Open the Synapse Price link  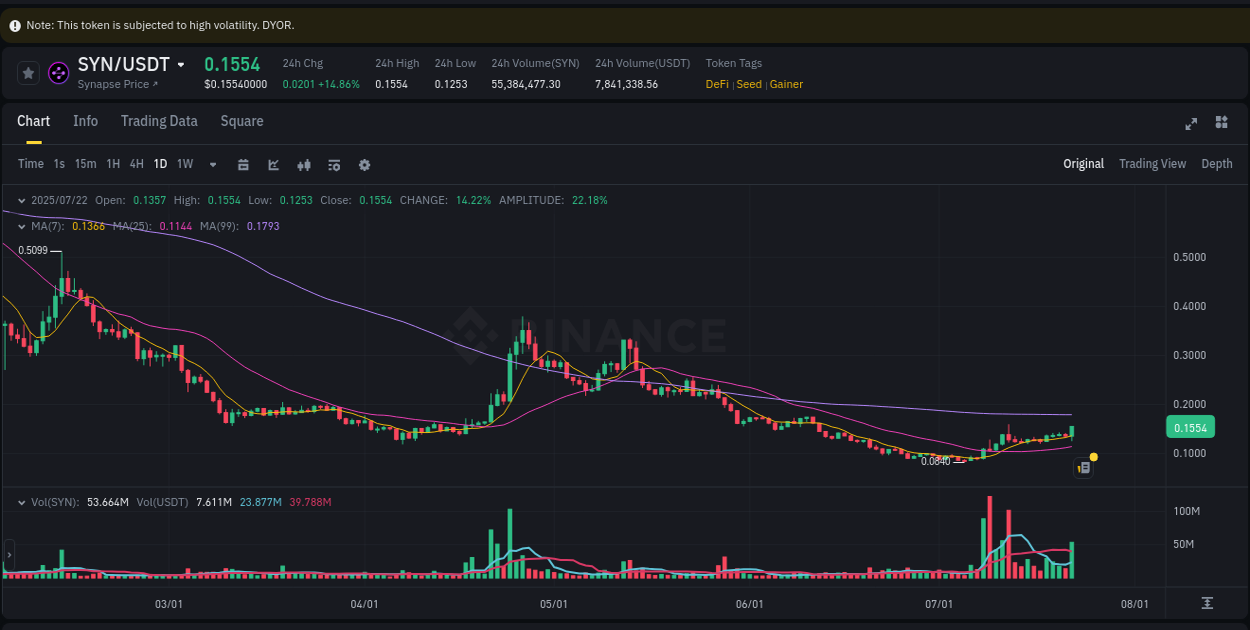118,84
